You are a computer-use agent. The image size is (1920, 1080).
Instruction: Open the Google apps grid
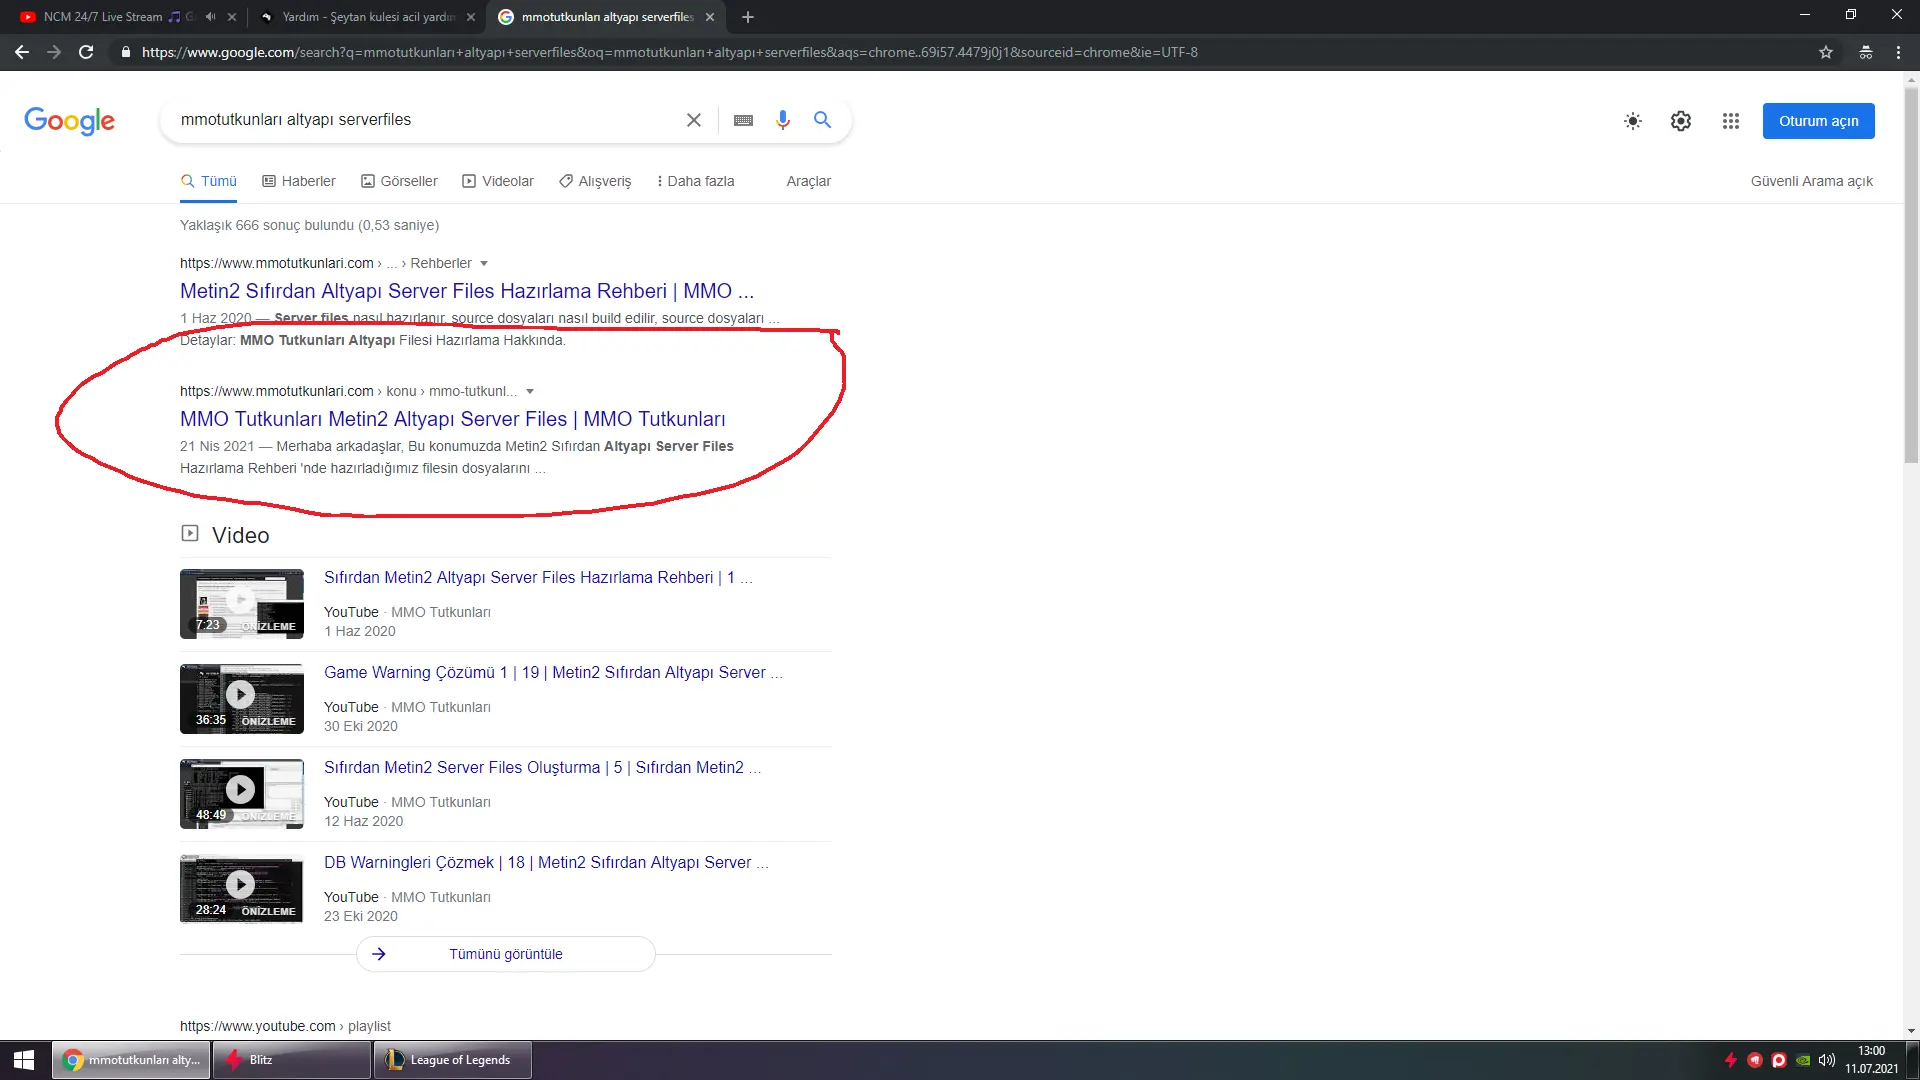[x=1731, y=121]
